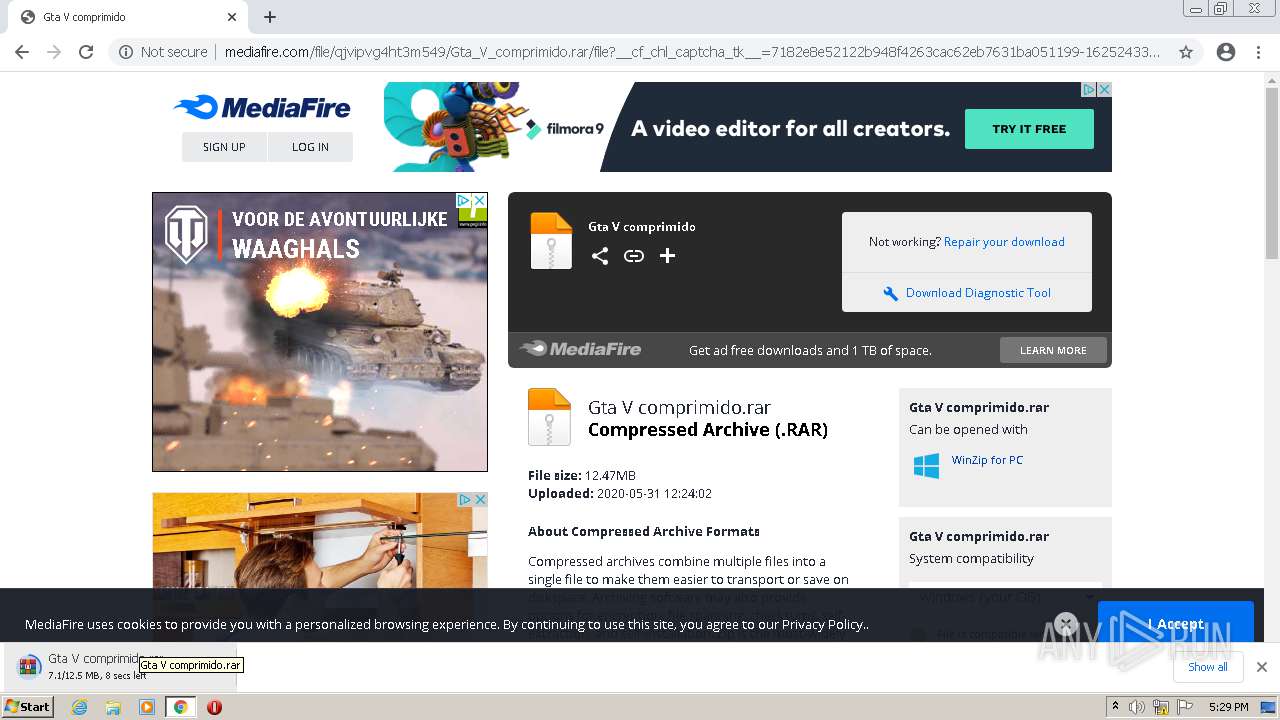Click the orange archive file icon in header
This screenshot has width=1280, height=720.
click(x=551, y=240)
